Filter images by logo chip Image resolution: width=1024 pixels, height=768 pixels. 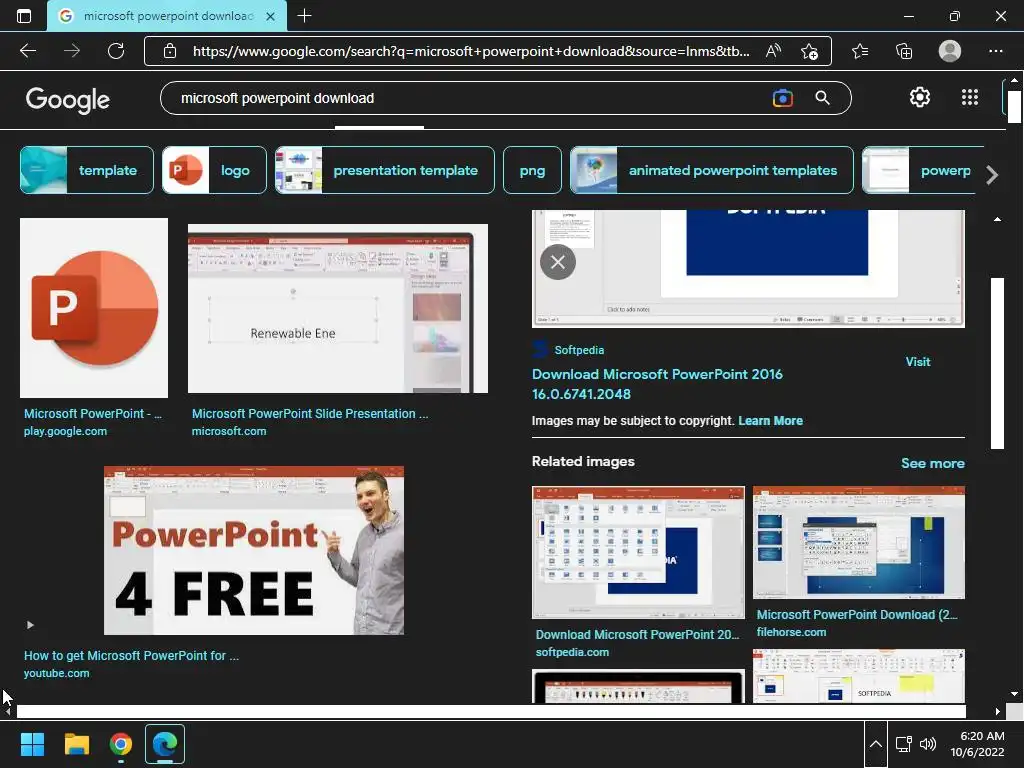click(x=214, y=170)
